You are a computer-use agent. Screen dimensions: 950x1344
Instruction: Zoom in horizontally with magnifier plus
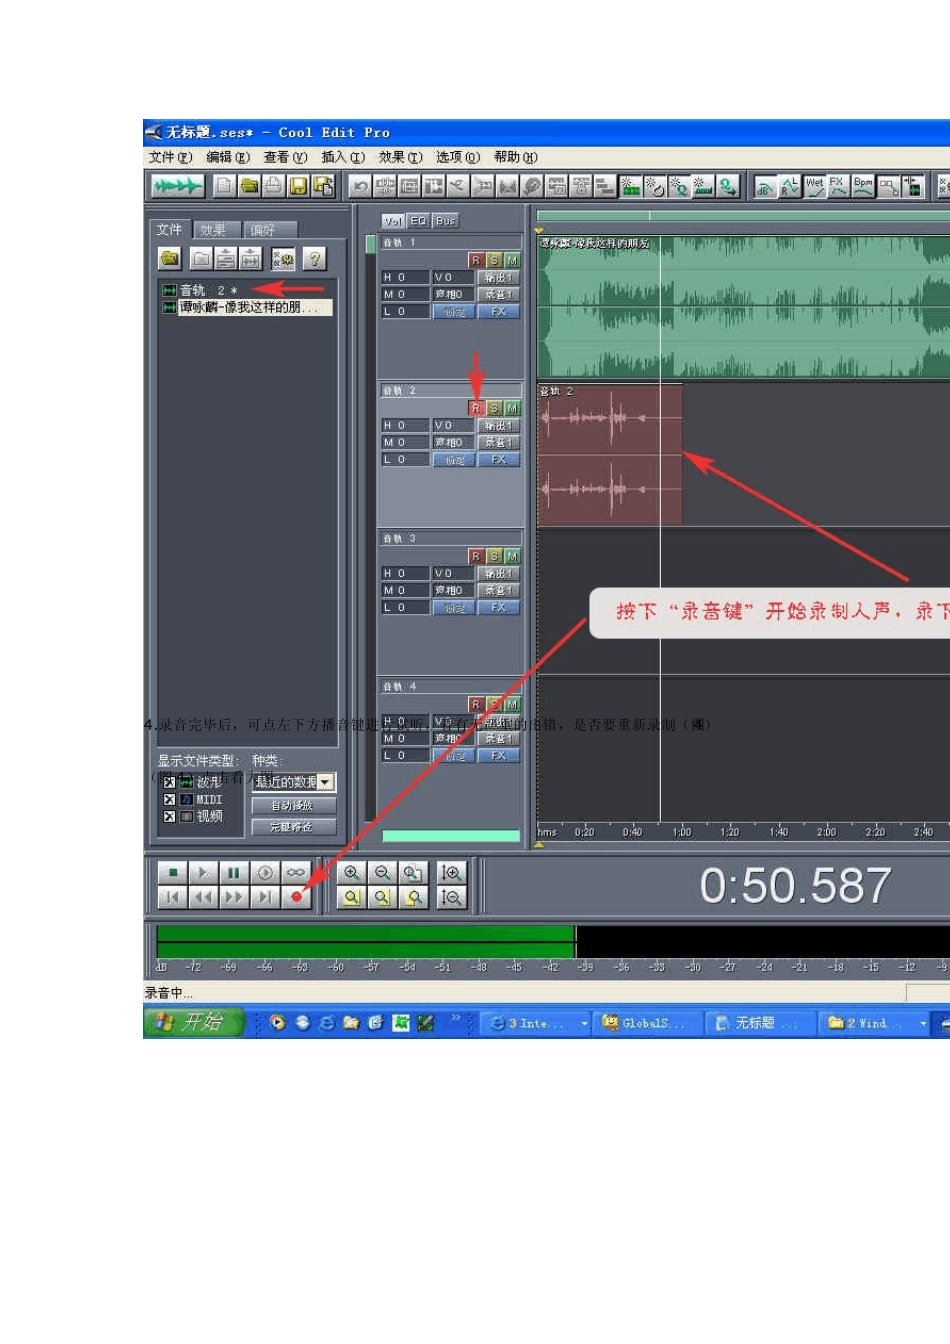click(351, 873)
